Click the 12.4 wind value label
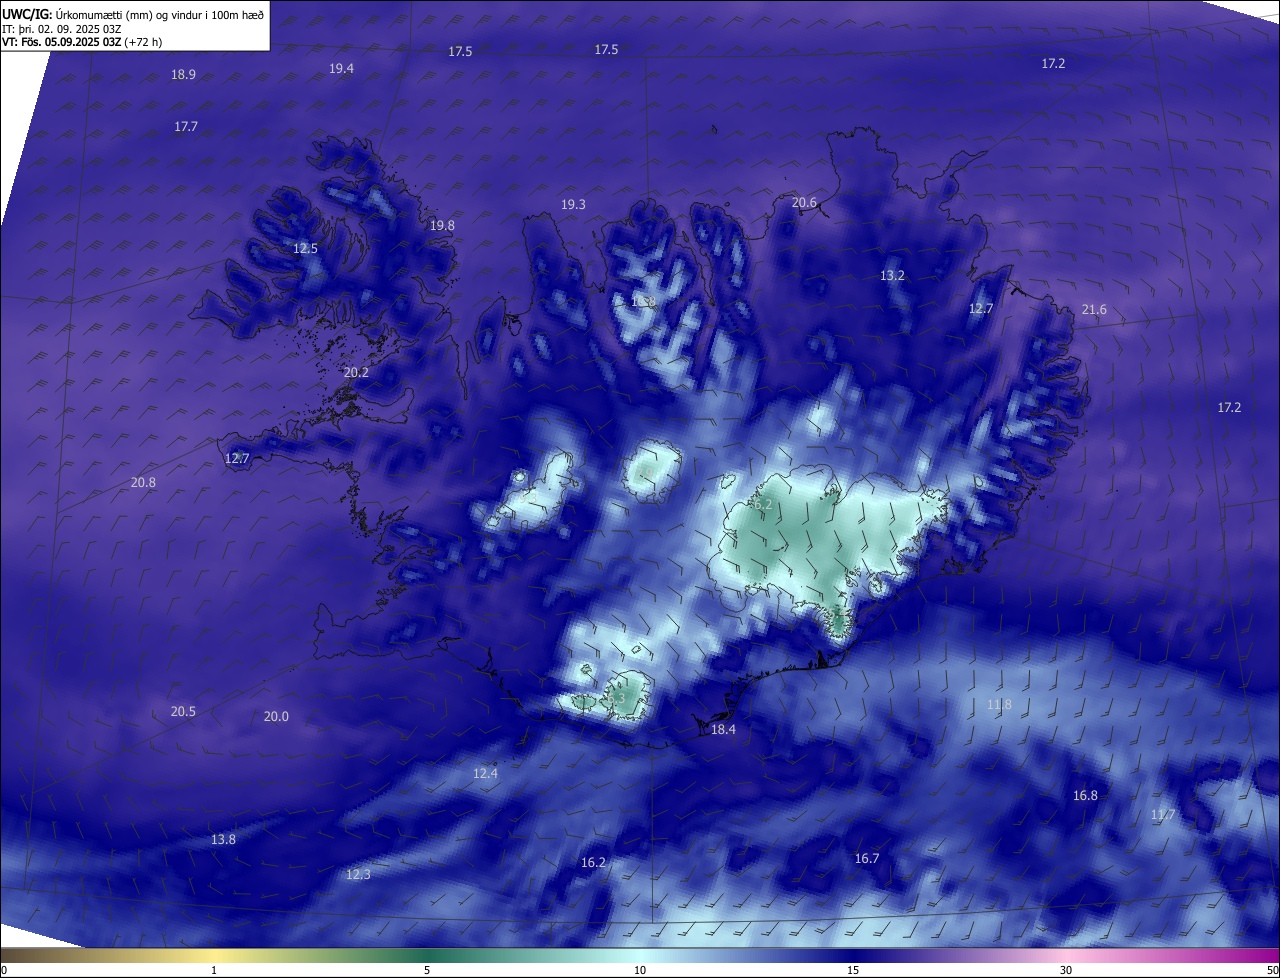 pyautogui.click(x=485, y=773)
